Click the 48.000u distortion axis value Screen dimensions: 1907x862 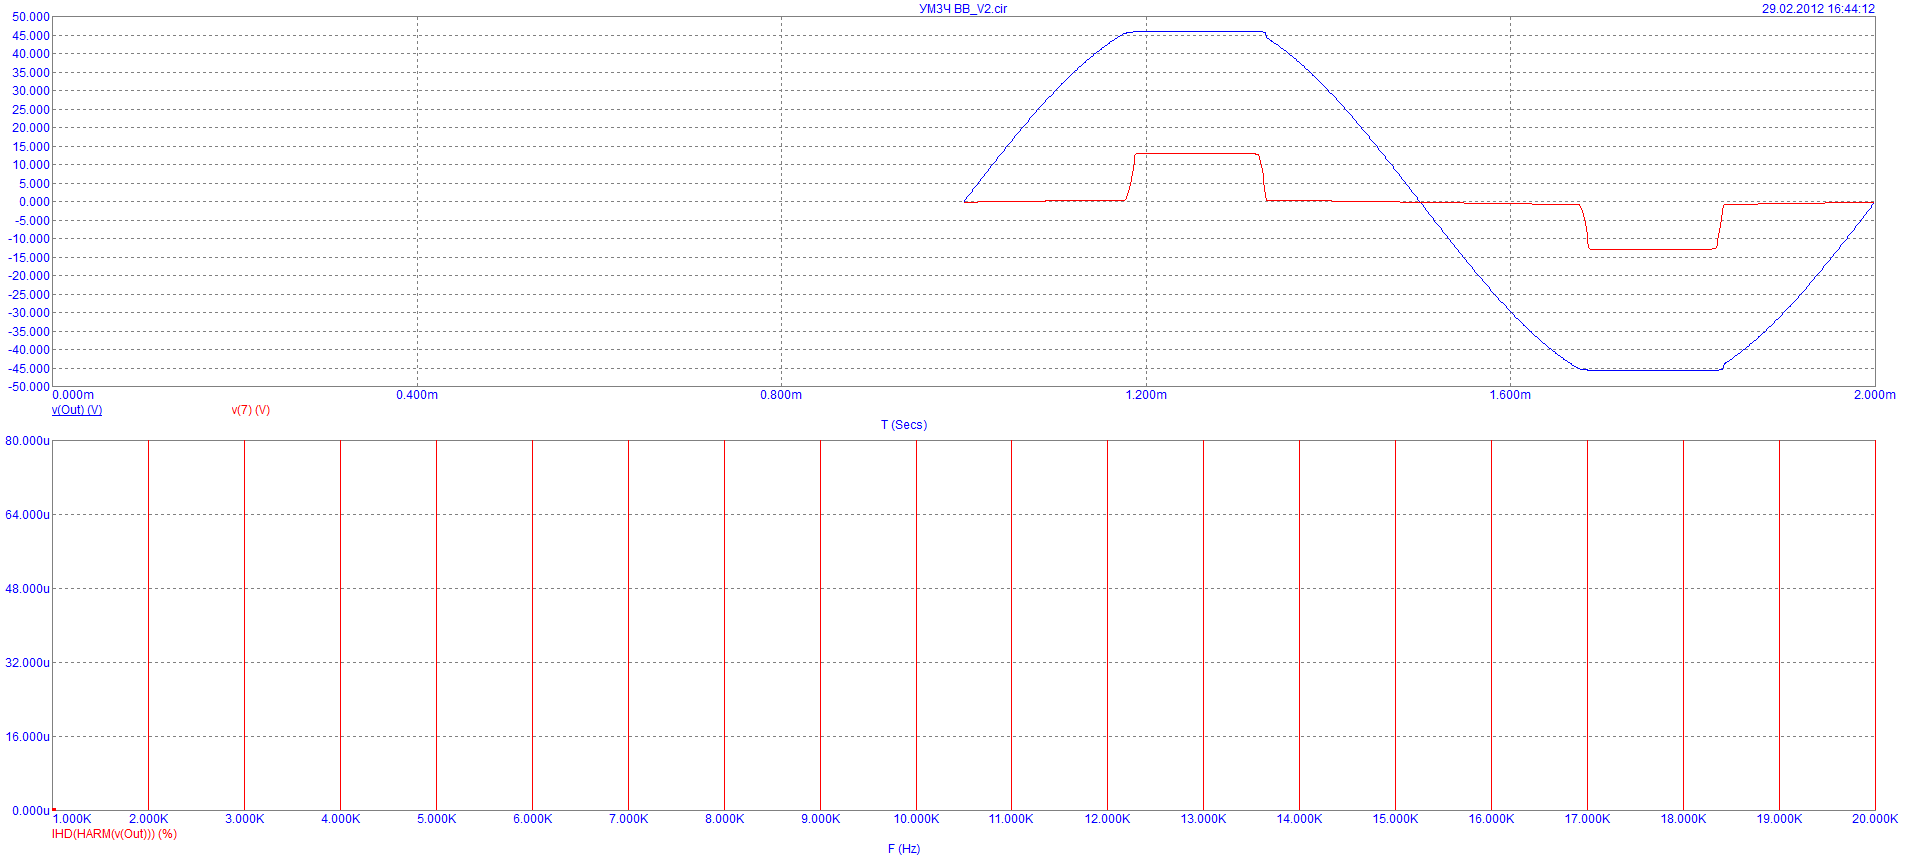tap(28, 589)
